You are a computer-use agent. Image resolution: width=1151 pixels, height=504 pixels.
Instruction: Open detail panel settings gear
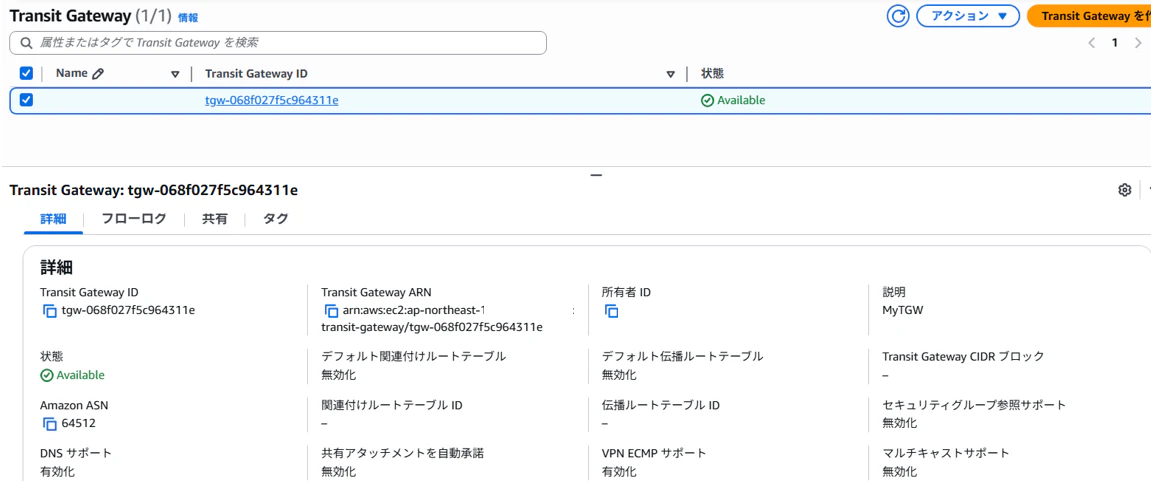click(1124, 190)
